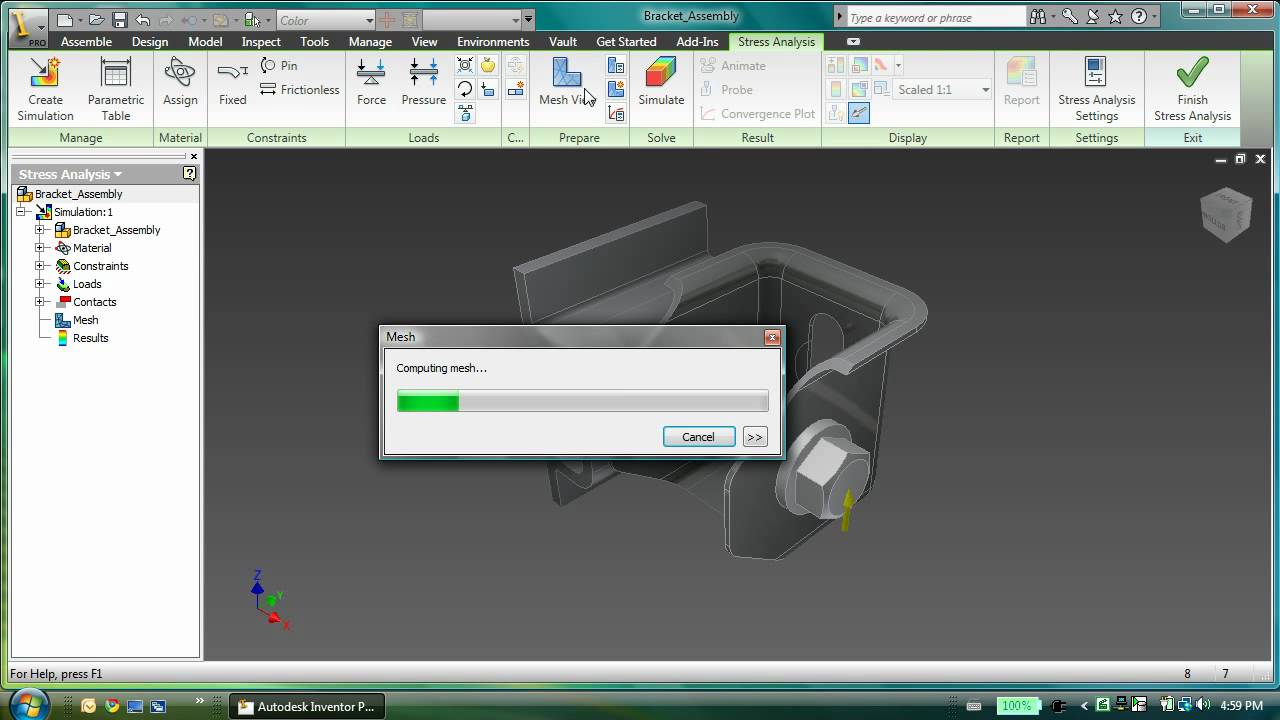Choose the Frictionless constraint tool

300,89
